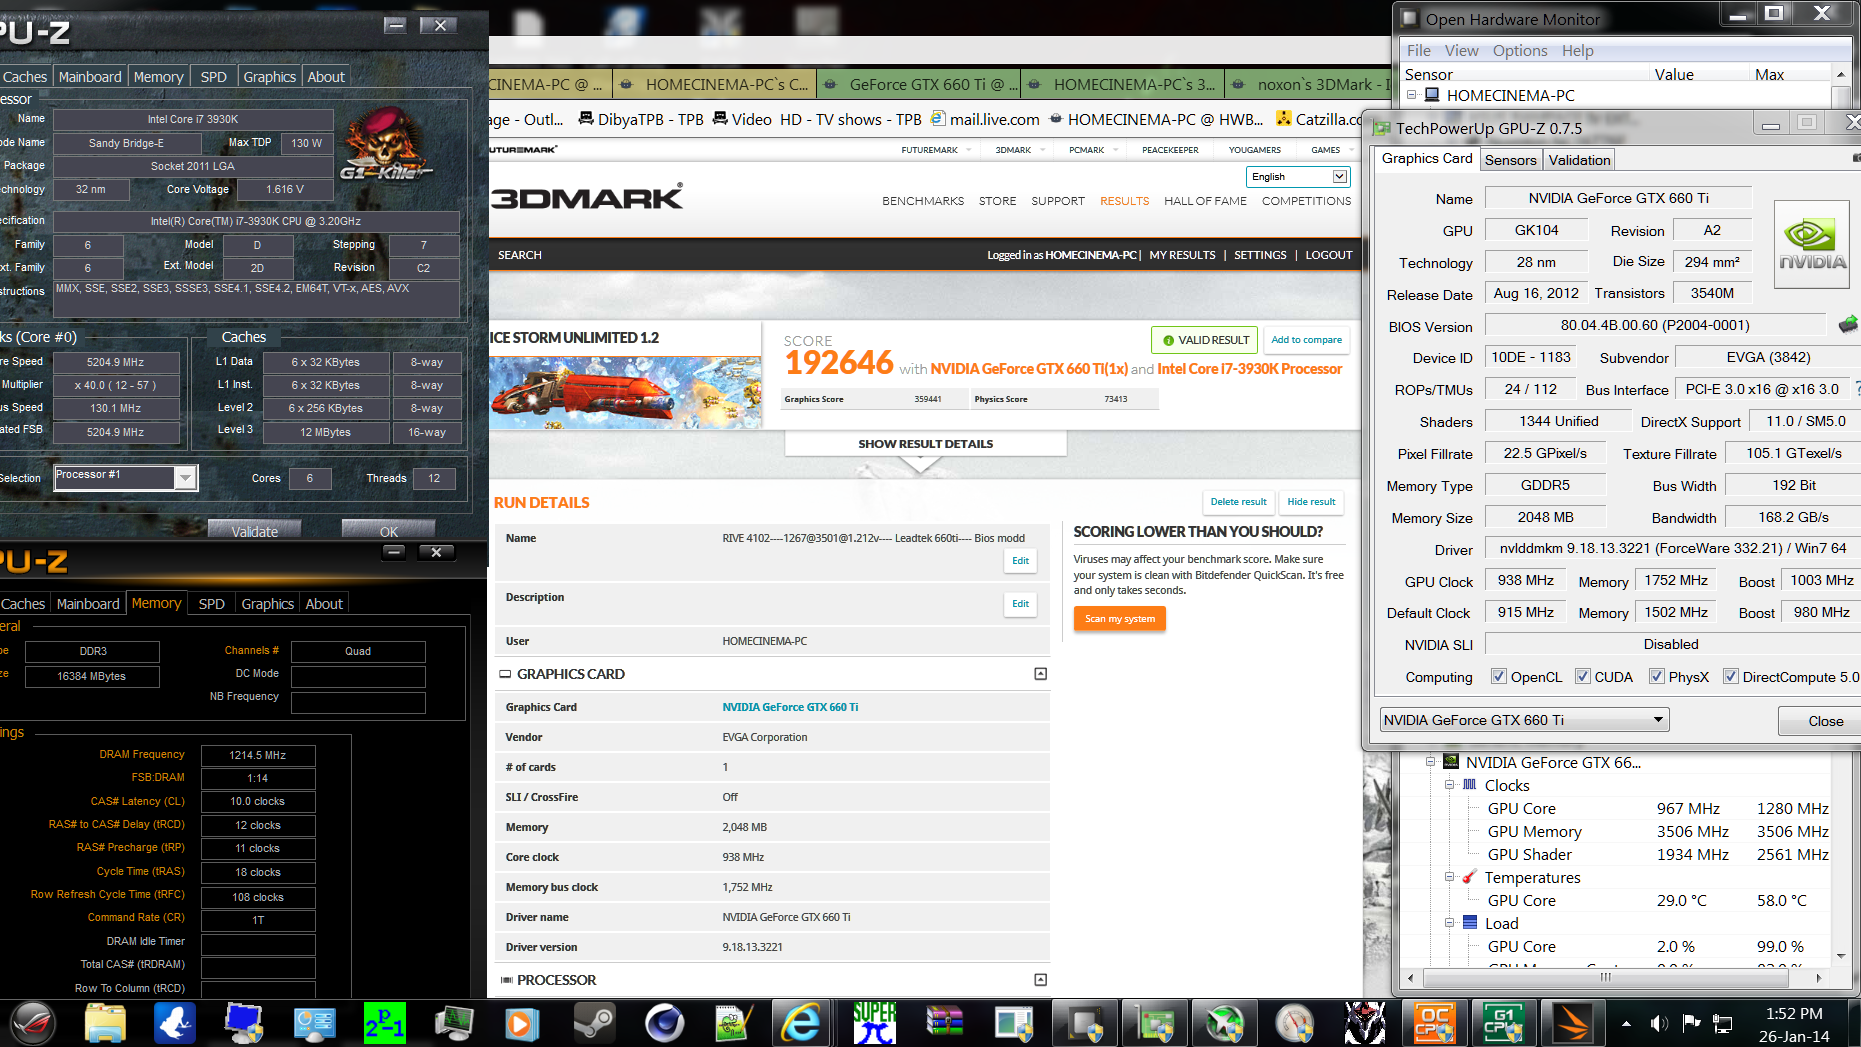The image size is (1861, 1047).
Task: Click the GPU-Z BIOS save chip icon
Action: 1848,324
